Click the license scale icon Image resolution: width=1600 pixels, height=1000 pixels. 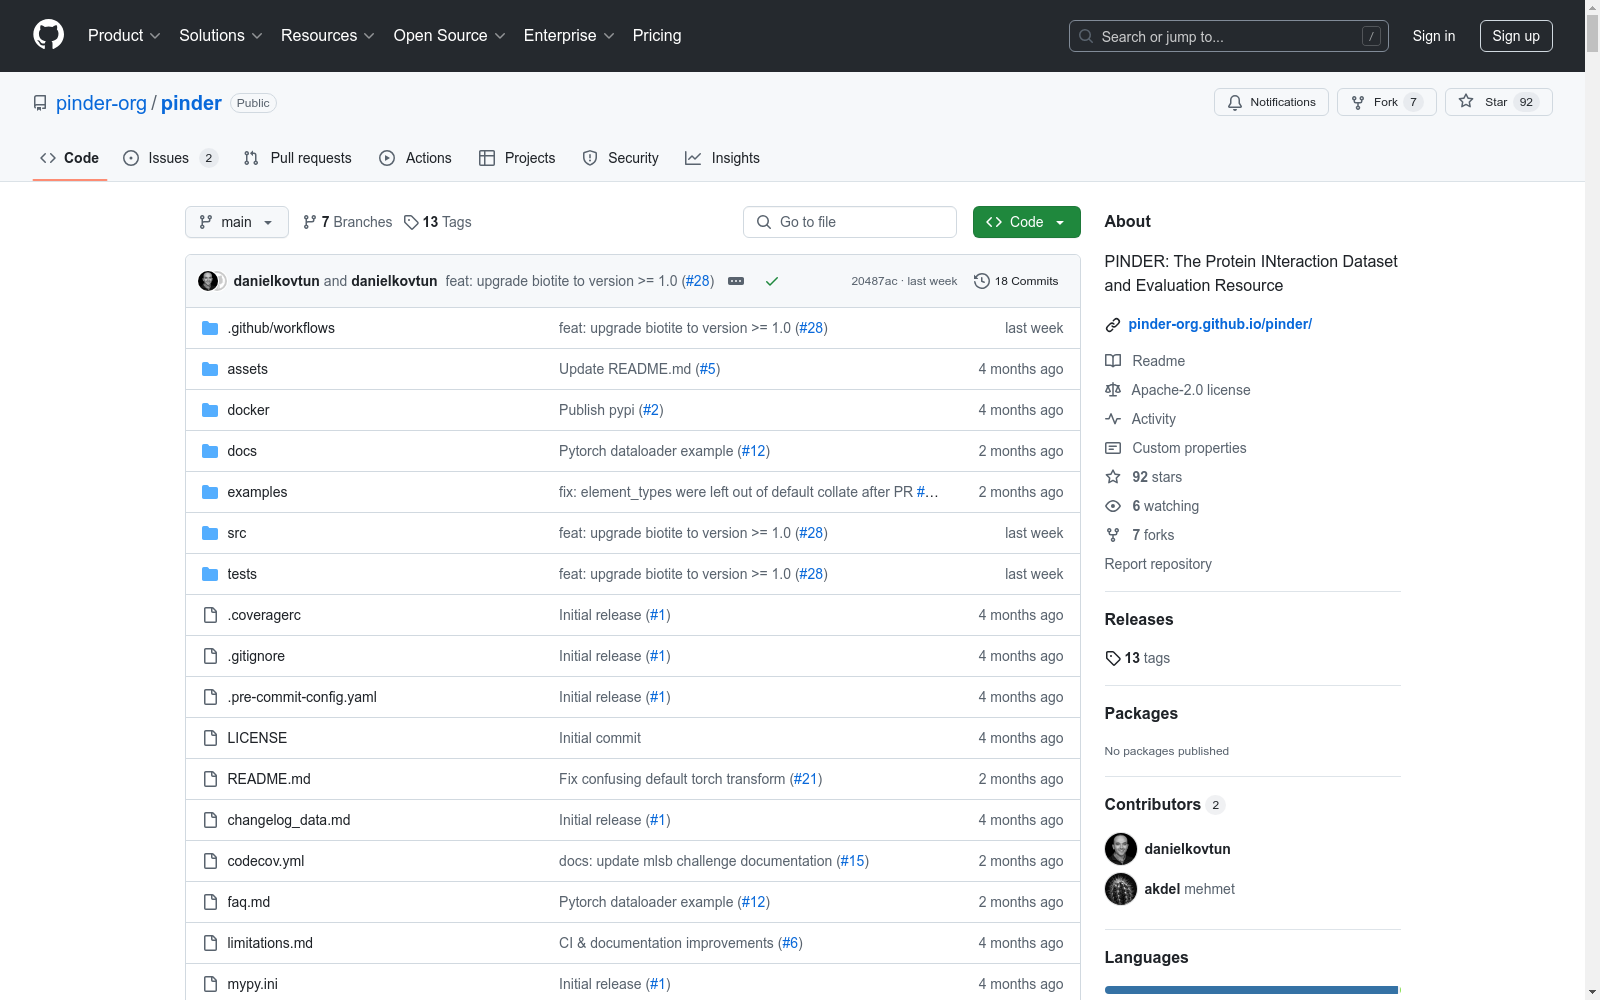tap(1113, 390)
